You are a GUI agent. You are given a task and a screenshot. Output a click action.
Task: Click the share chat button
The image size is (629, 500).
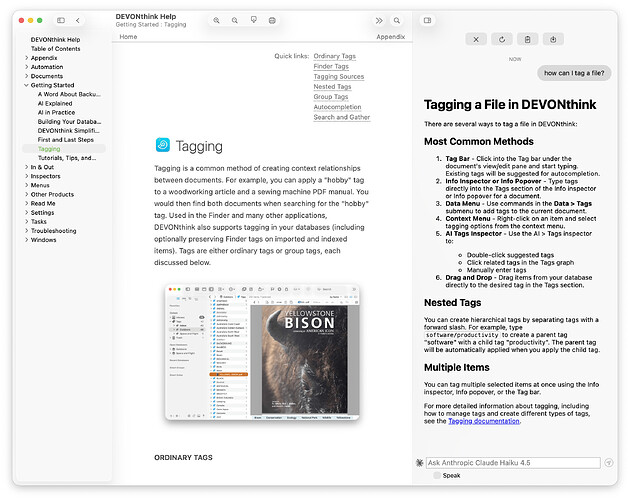click(552, 39)
